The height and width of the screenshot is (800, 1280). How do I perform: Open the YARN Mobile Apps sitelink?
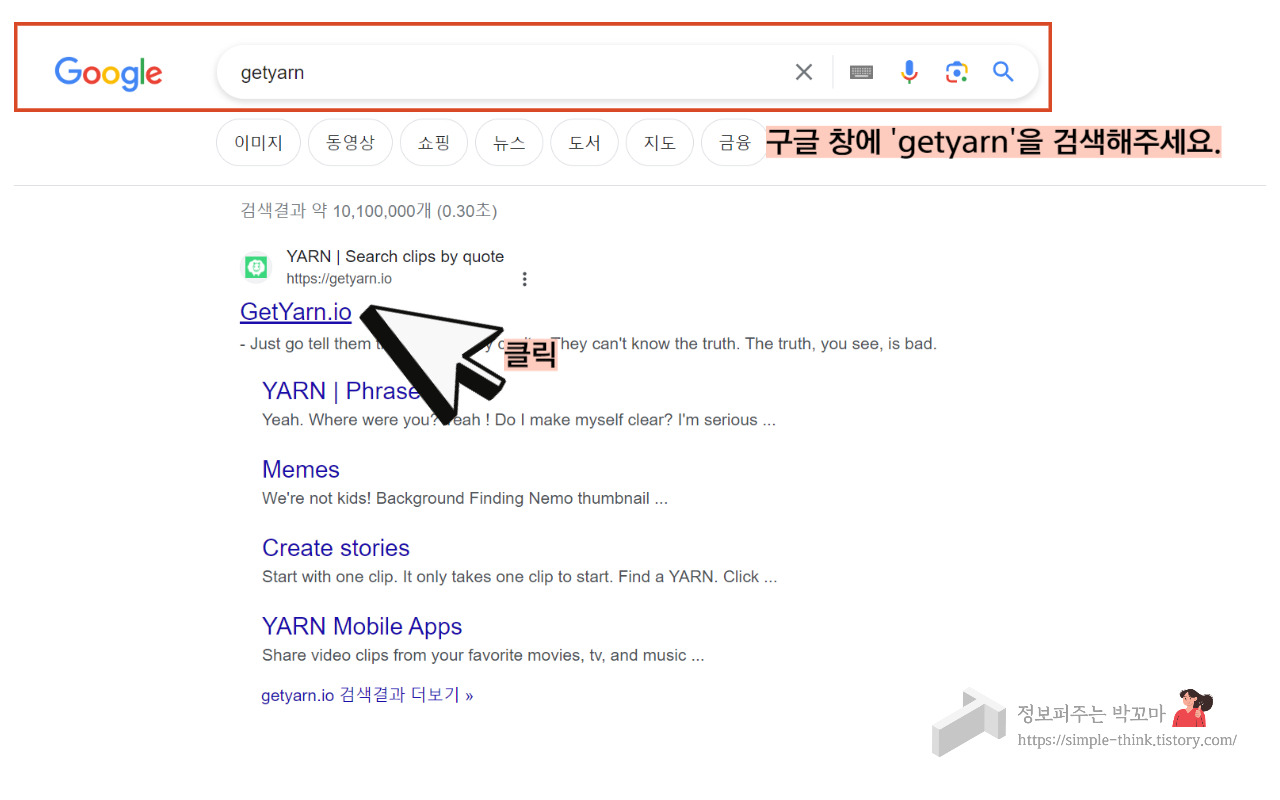point(362,626)
